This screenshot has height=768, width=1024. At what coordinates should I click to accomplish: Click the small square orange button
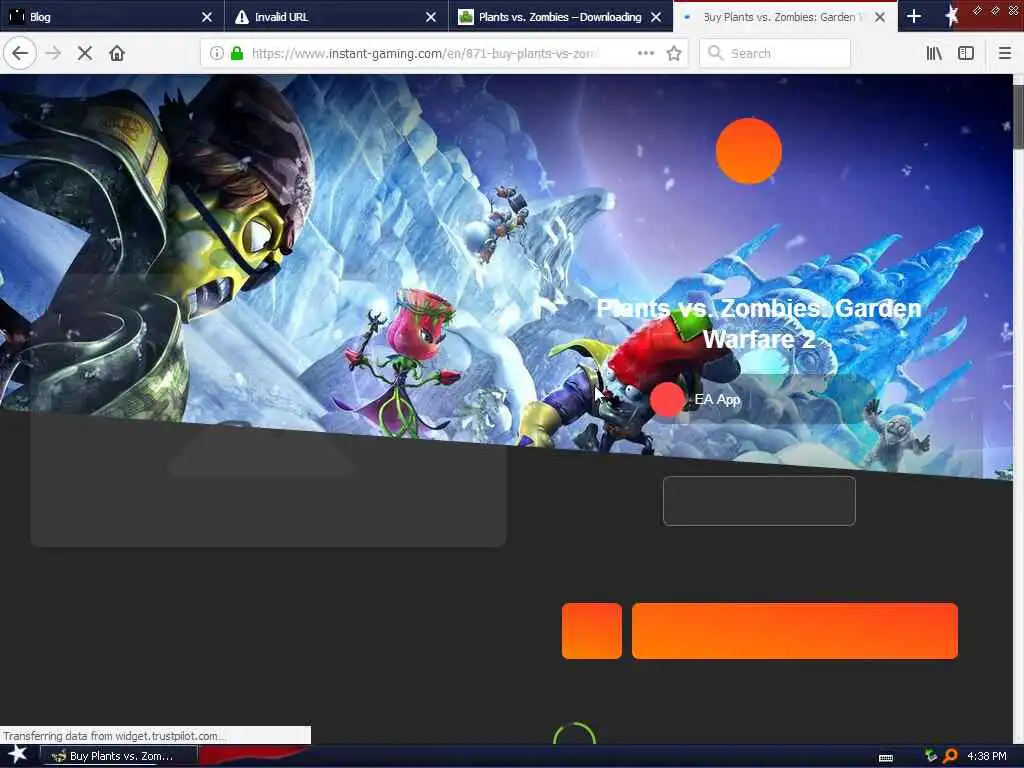click(592, 631)
